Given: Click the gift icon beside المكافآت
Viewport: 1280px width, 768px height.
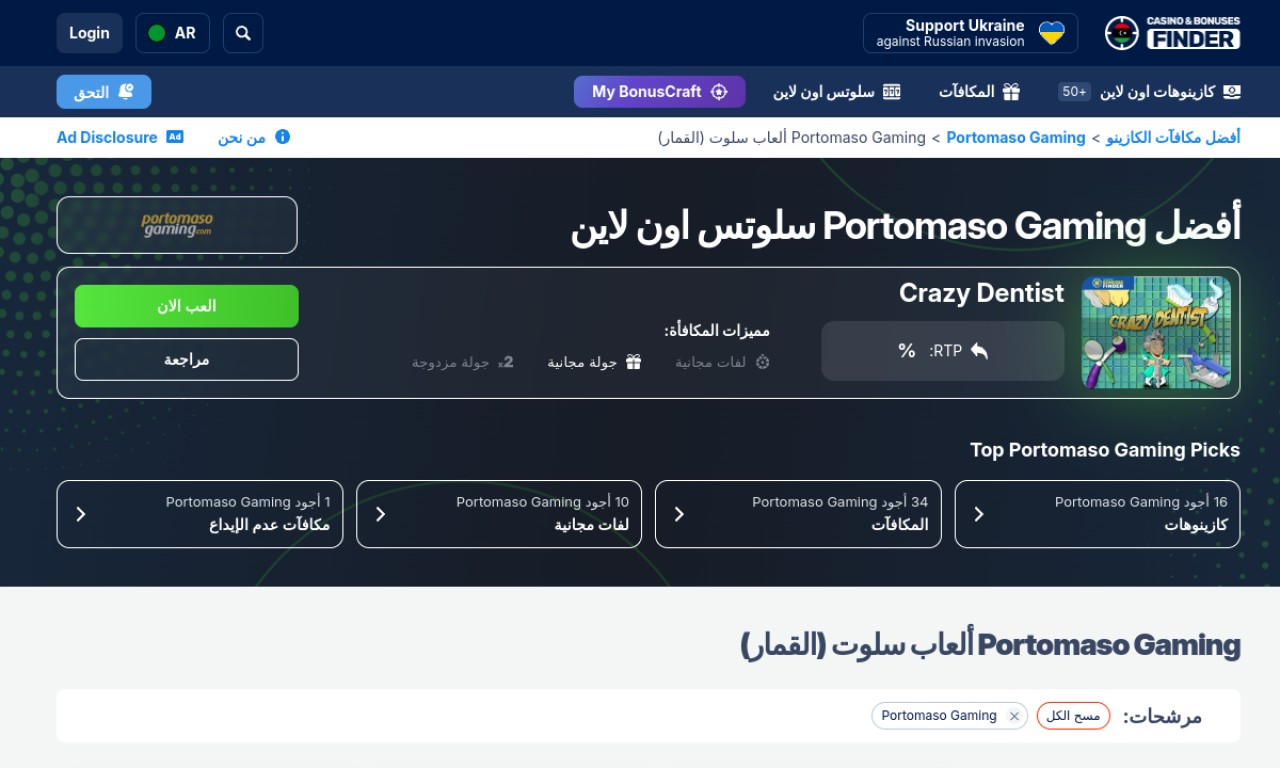Looking at the screenshot, I should (x=1012, y=92).
